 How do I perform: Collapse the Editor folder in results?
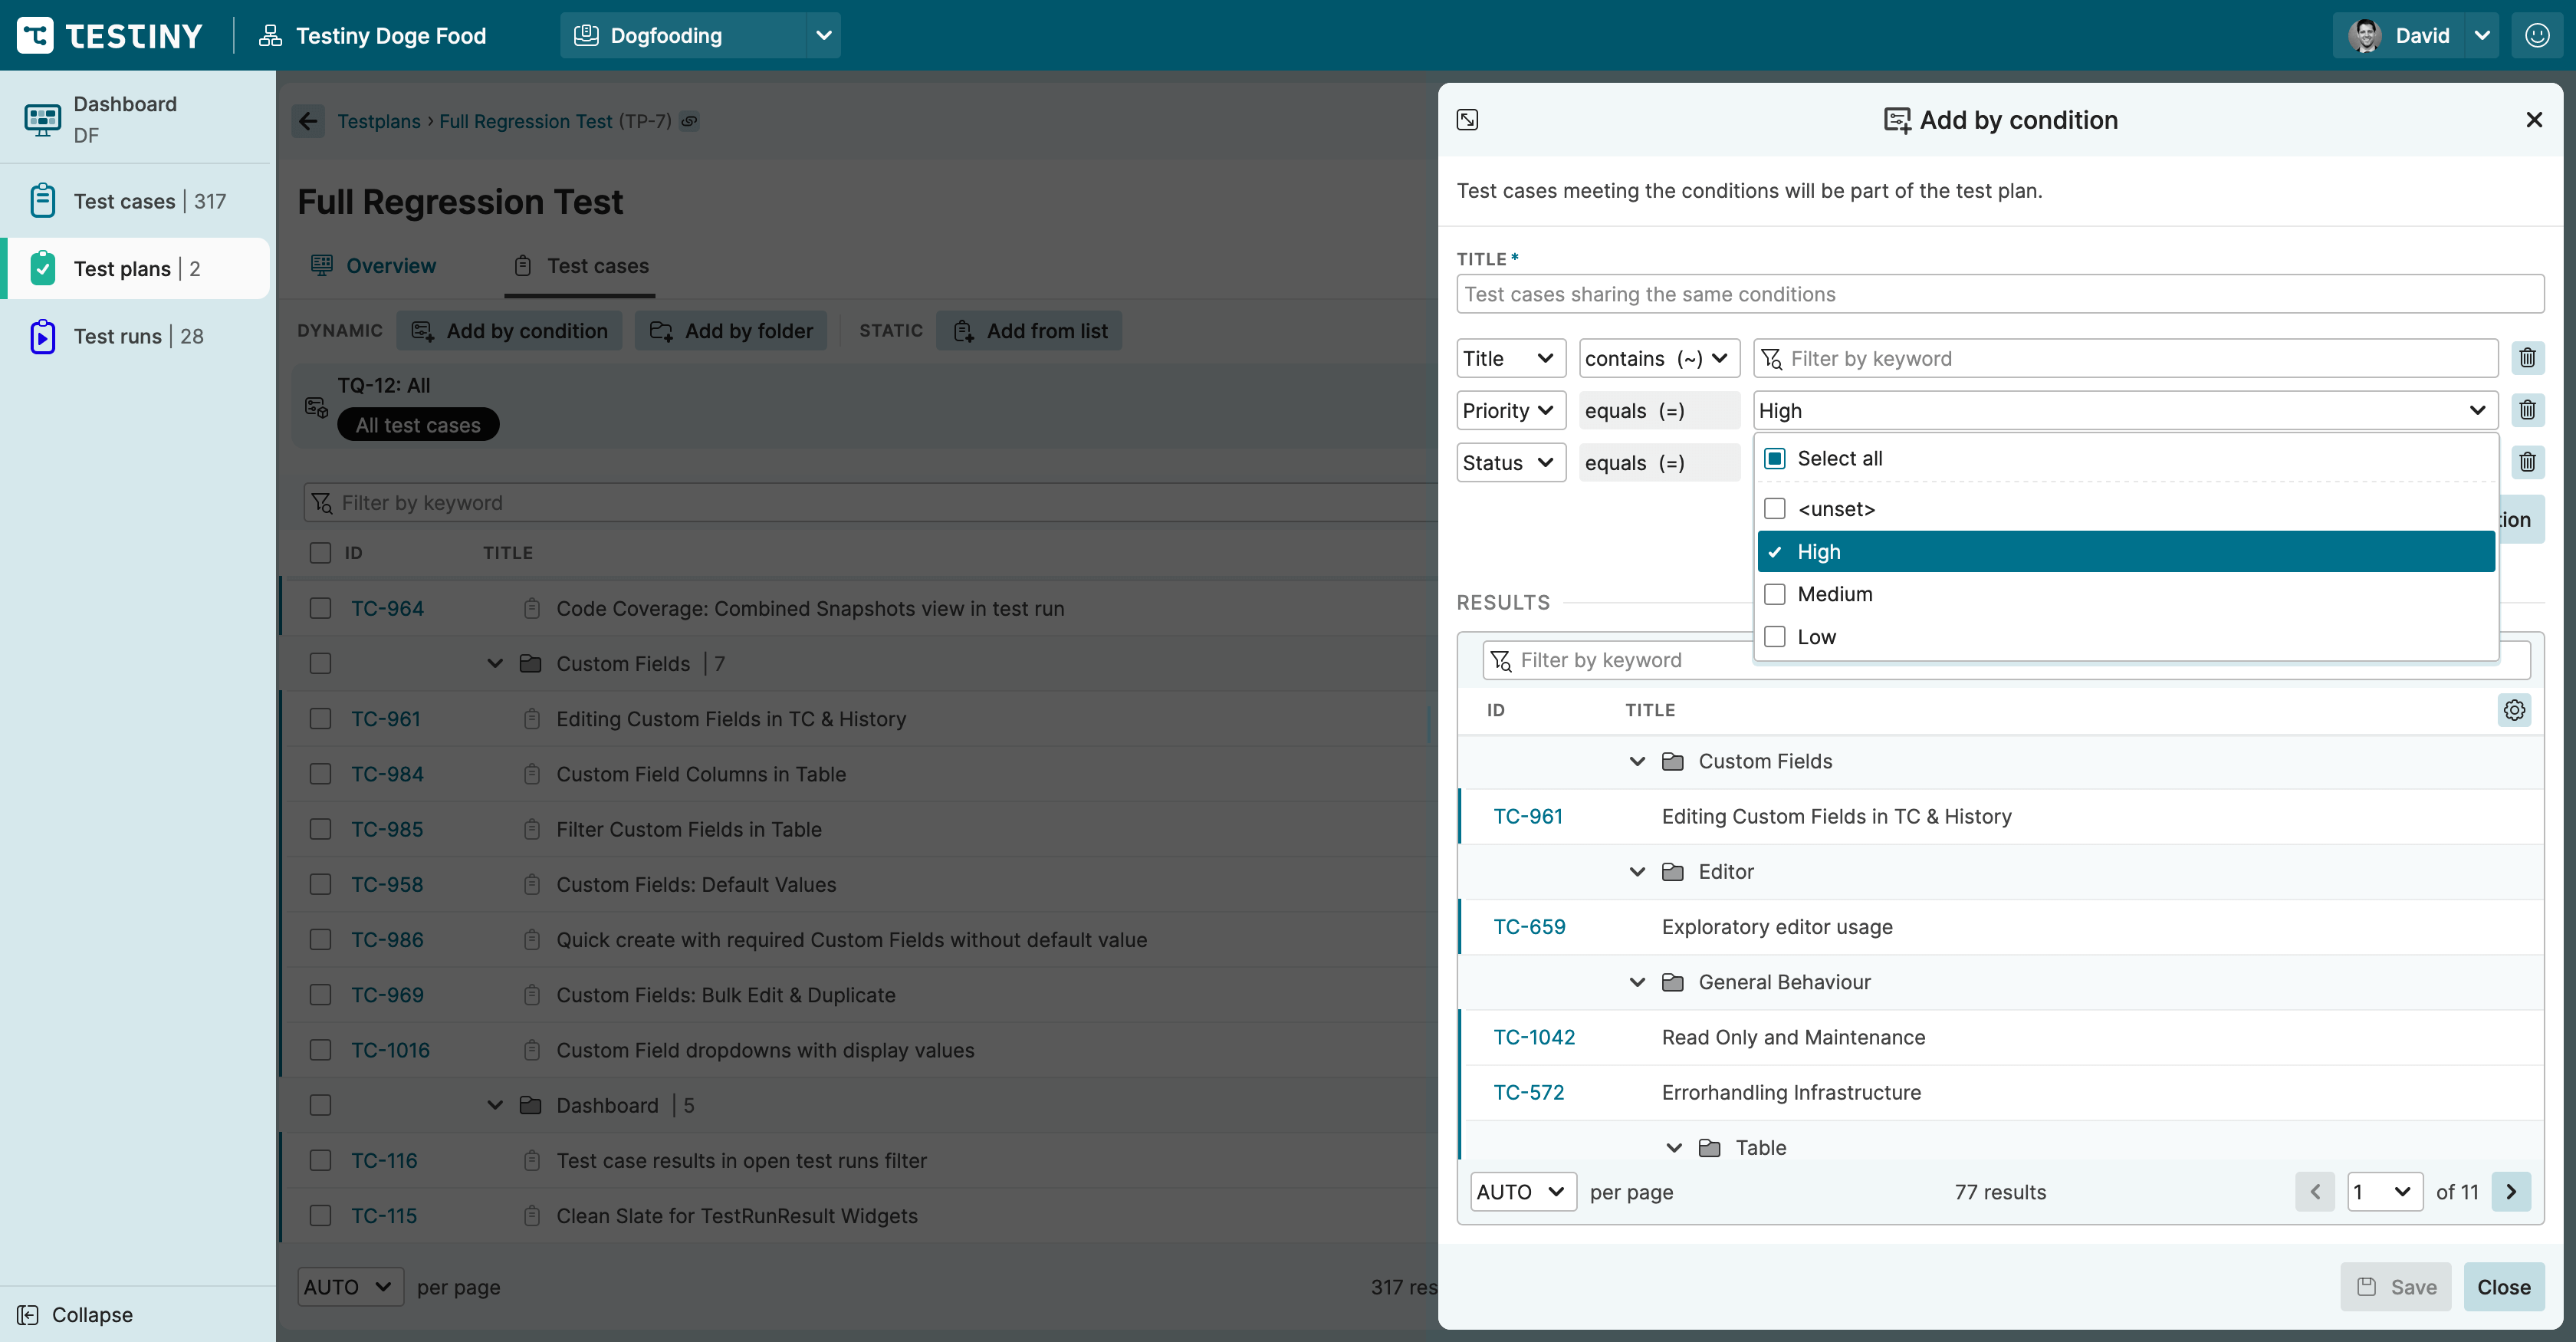click(1637, 871)
